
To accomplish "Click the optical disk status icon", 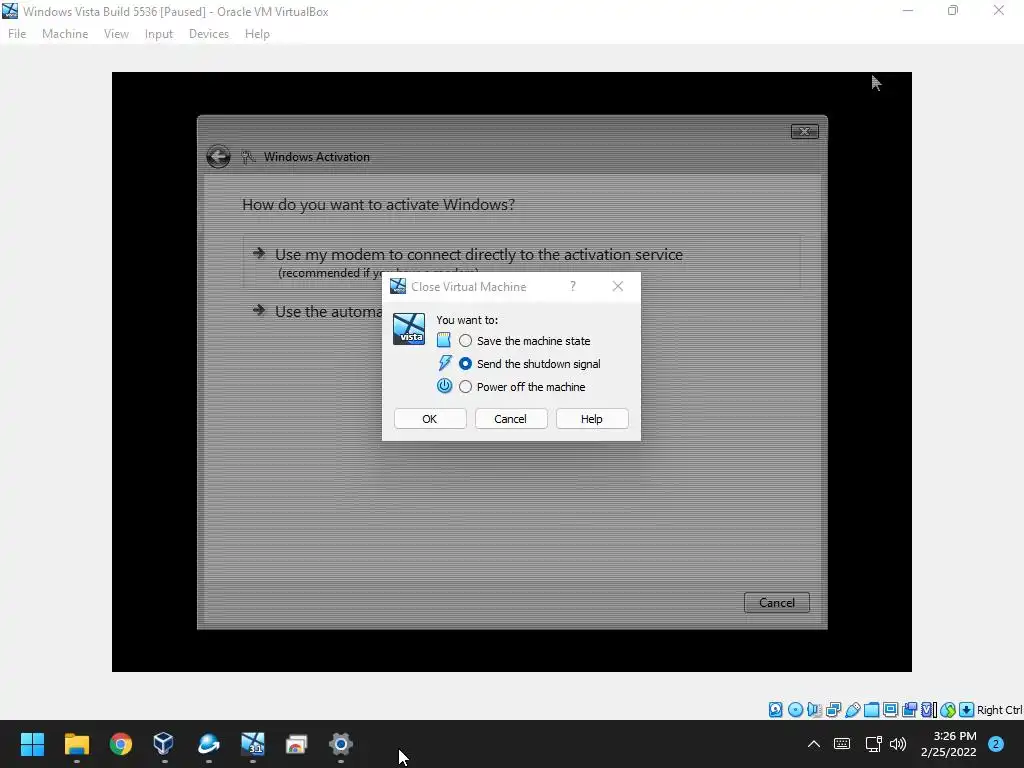I will click(x=795, y=710).
